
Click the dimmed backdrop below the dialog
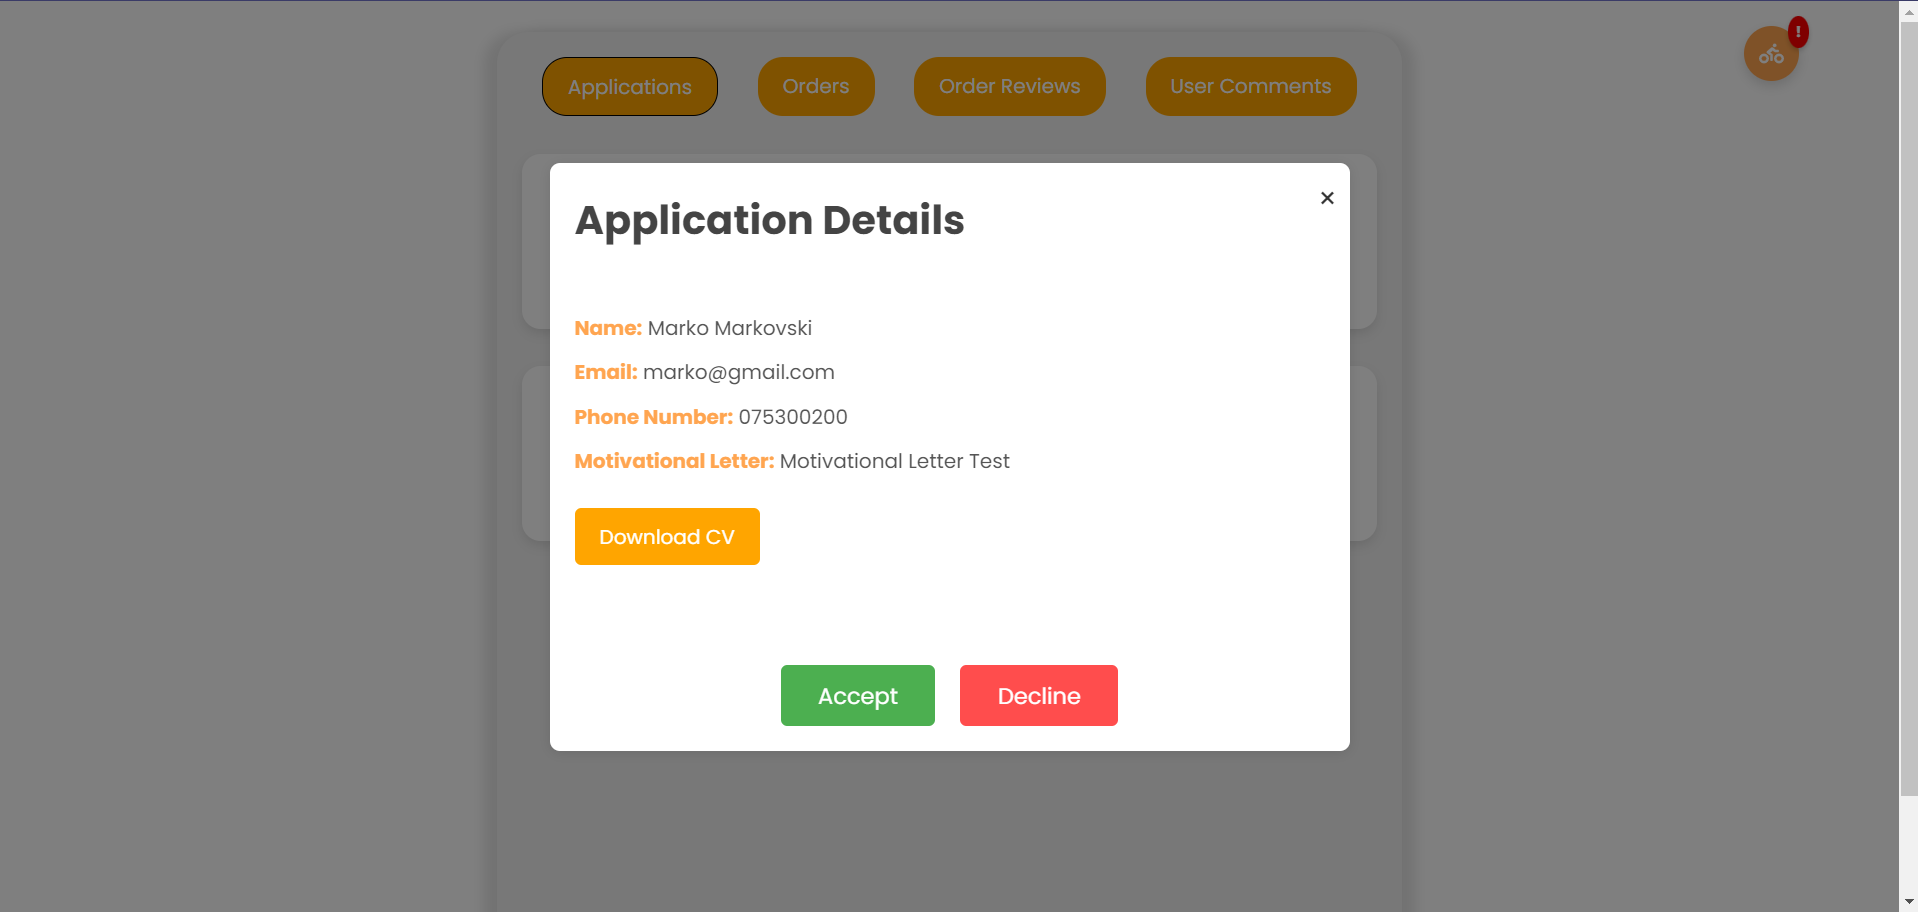coord(948,830)
